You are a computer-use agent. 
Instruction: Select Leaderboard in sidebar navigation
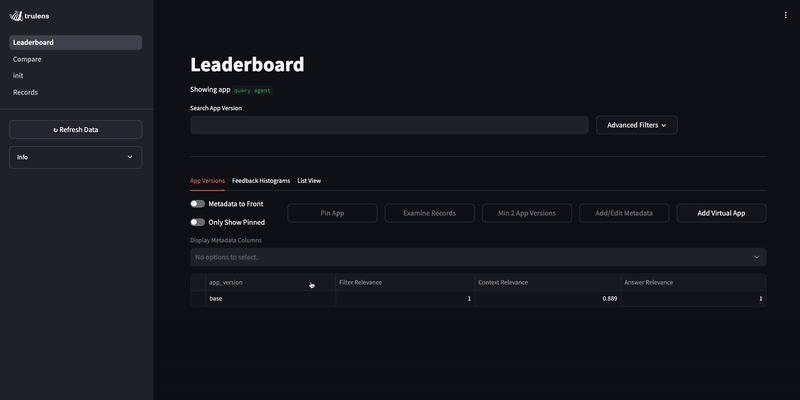[x=33, y=42]
